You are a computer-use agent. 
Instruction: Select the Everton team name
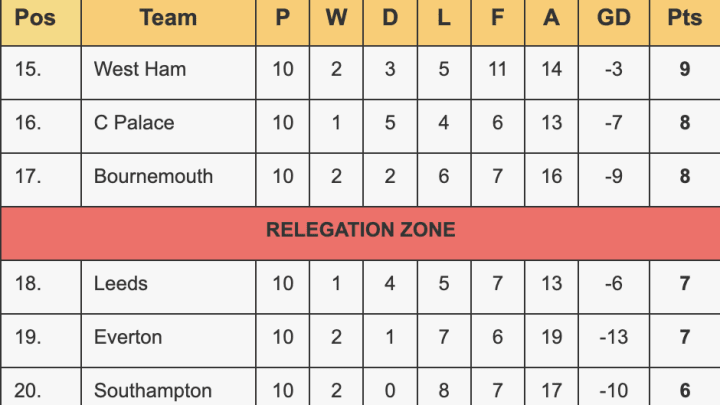coord(128,337)
